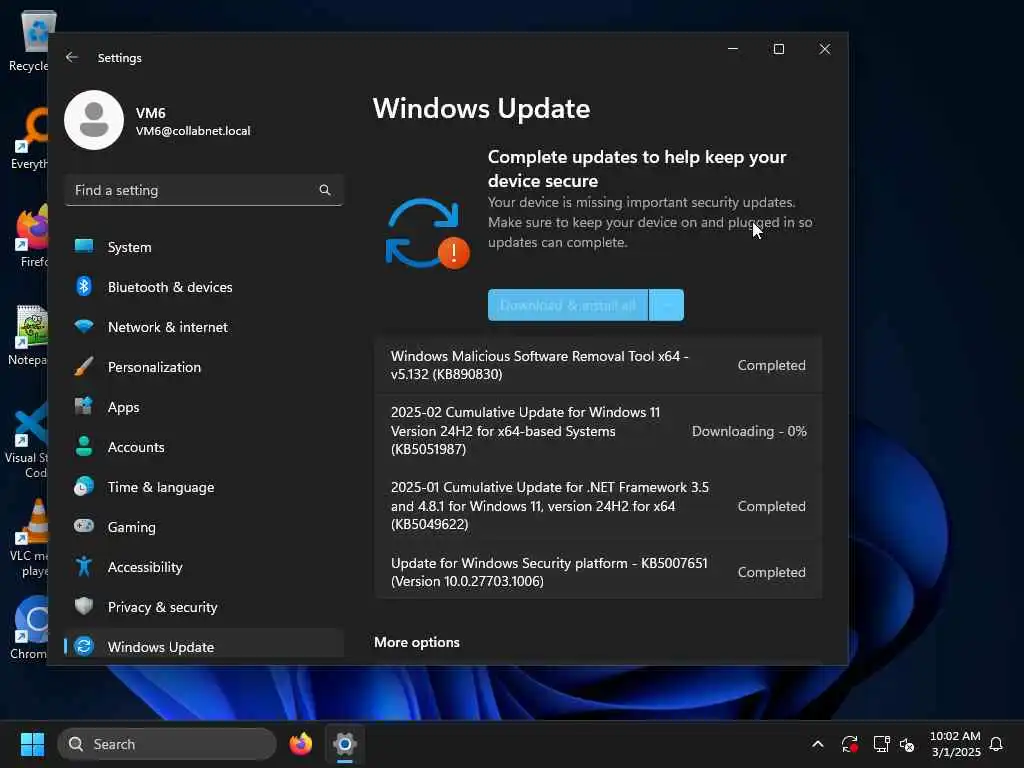1024x768 pixels.
Task: Open the Chrome desktop shortcut
Action: pyautogui.click(x=29, y=628)
